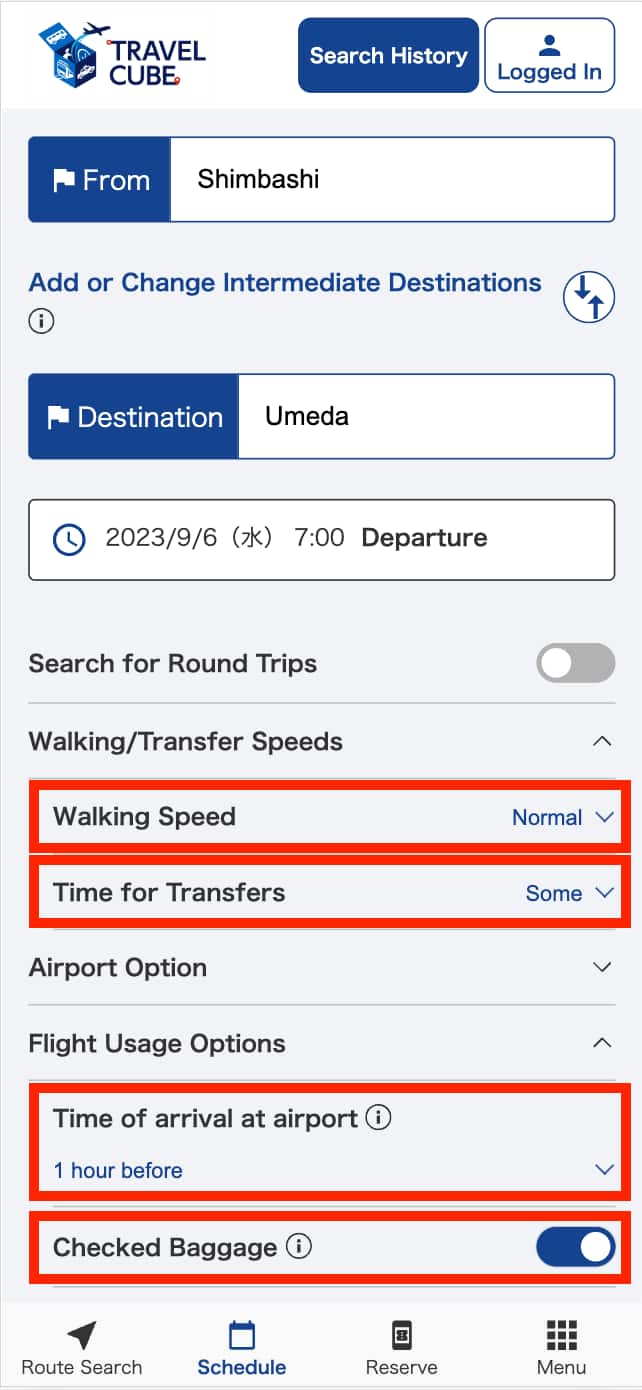Click info icon next to Checked Baggage
Image resolution: width=642 pixels, height=1390 pixels.
pyautogui.click(x=299, y=1247)
